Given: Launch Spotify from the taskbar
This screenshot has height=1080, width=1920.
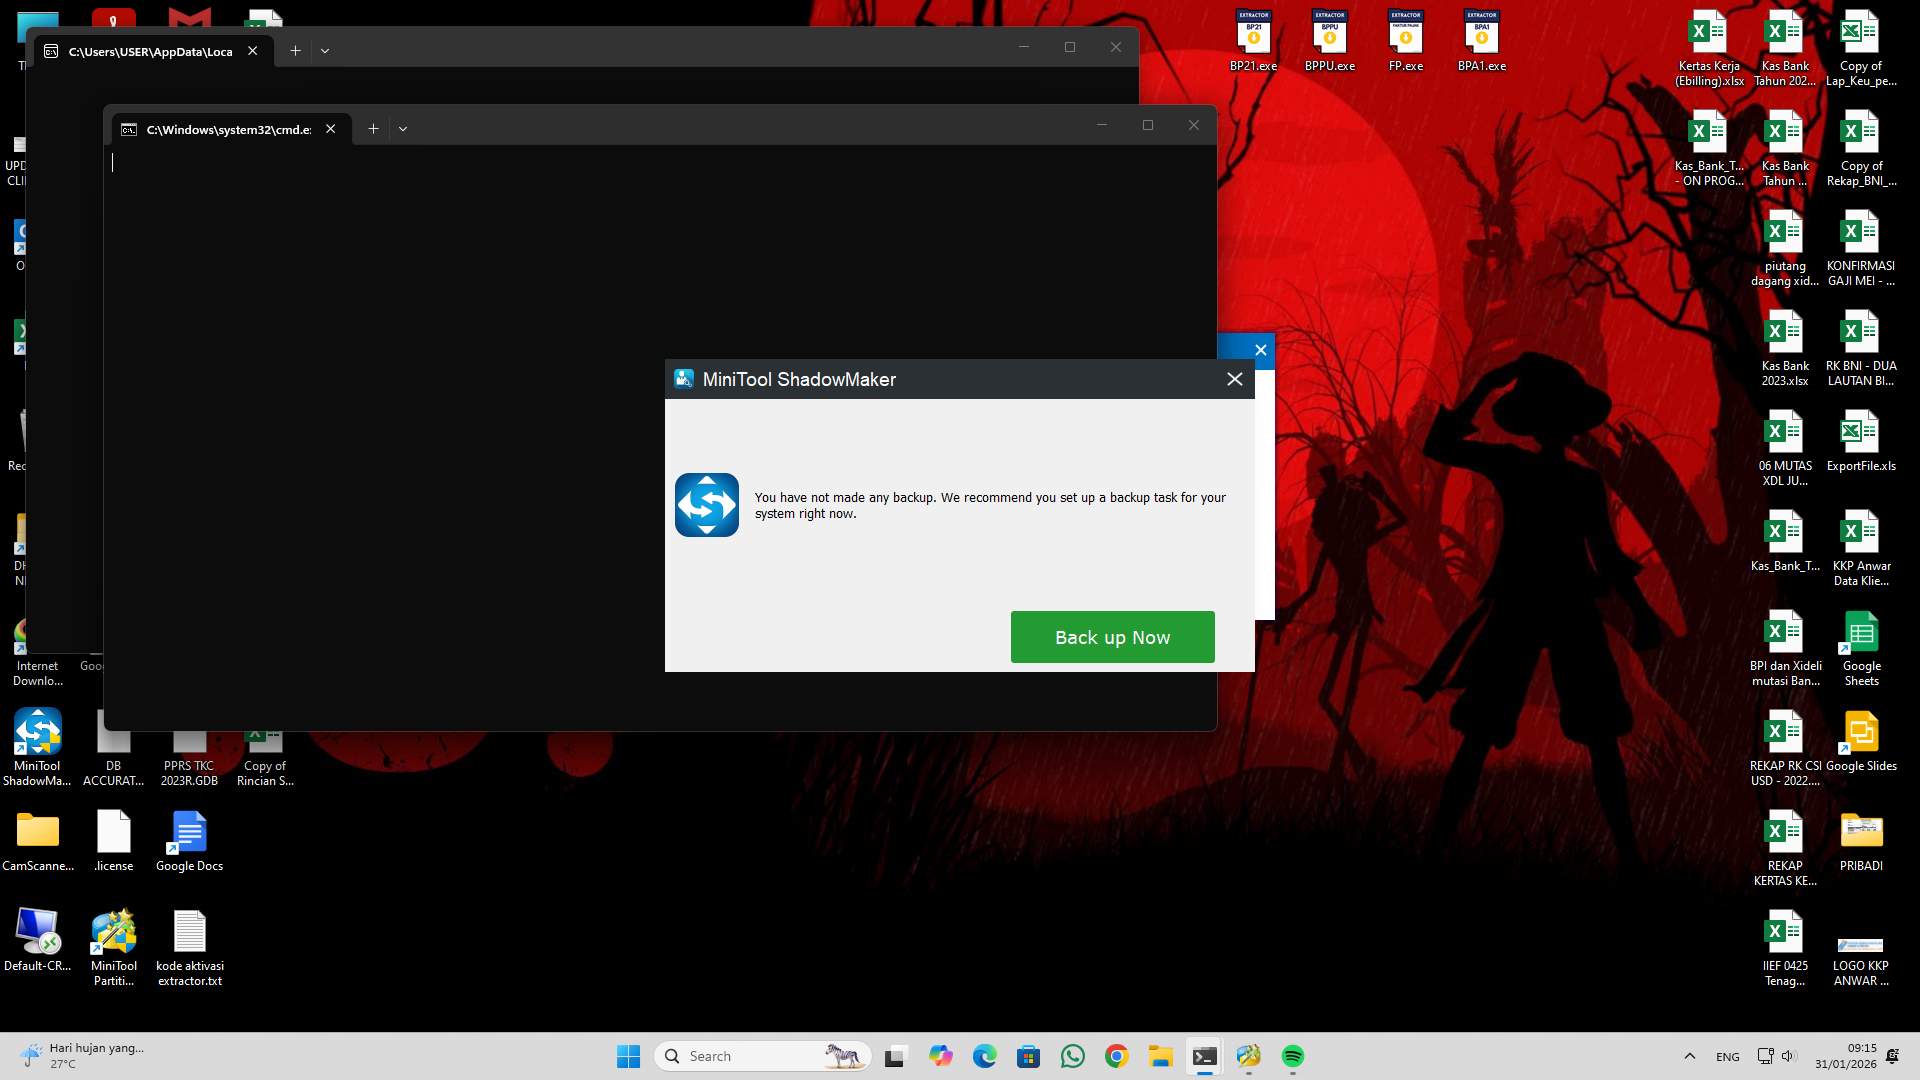Looking at the screenshot, I should 1293,1055.
